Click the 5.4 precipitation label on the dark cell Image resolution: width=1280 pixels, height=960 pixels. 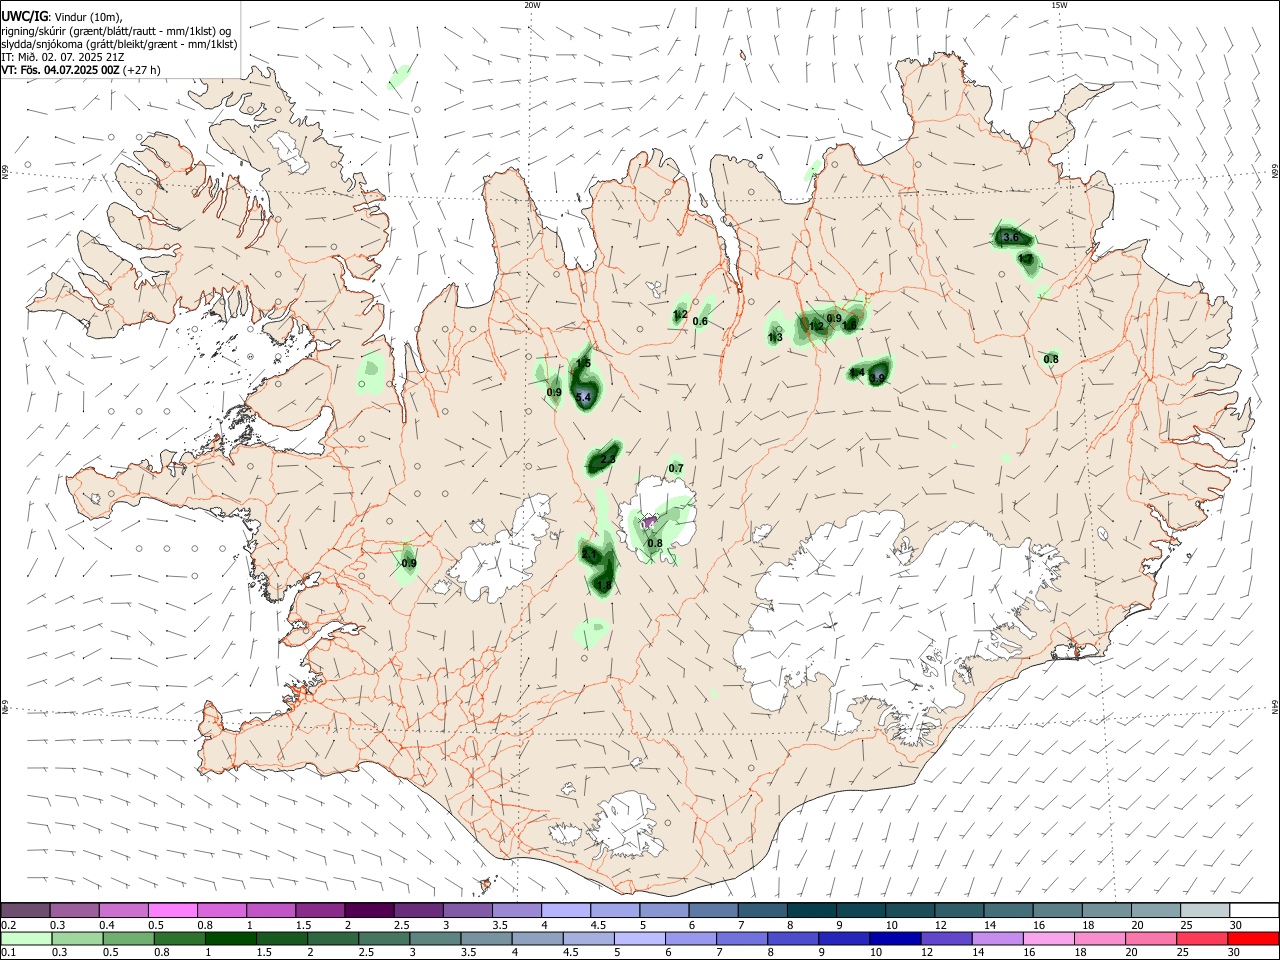click(x=584, y=397)
